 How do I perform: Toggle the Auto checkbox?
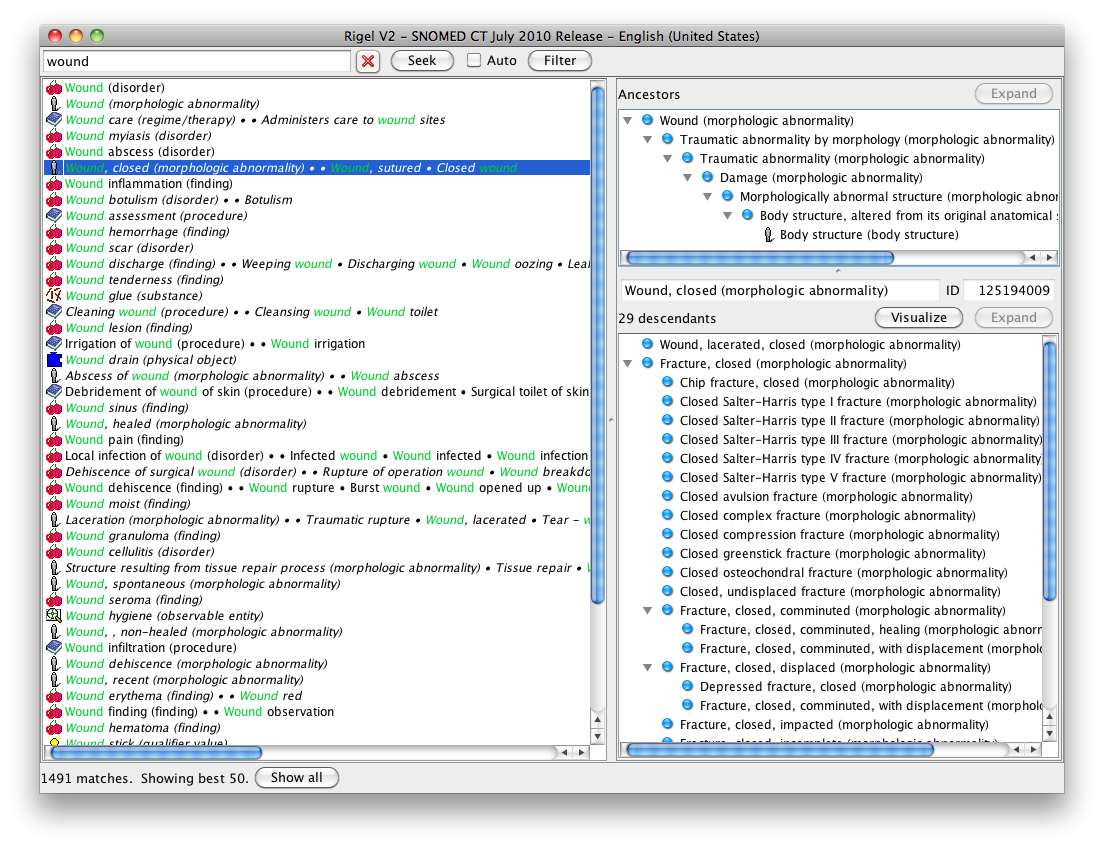[474, 61]
